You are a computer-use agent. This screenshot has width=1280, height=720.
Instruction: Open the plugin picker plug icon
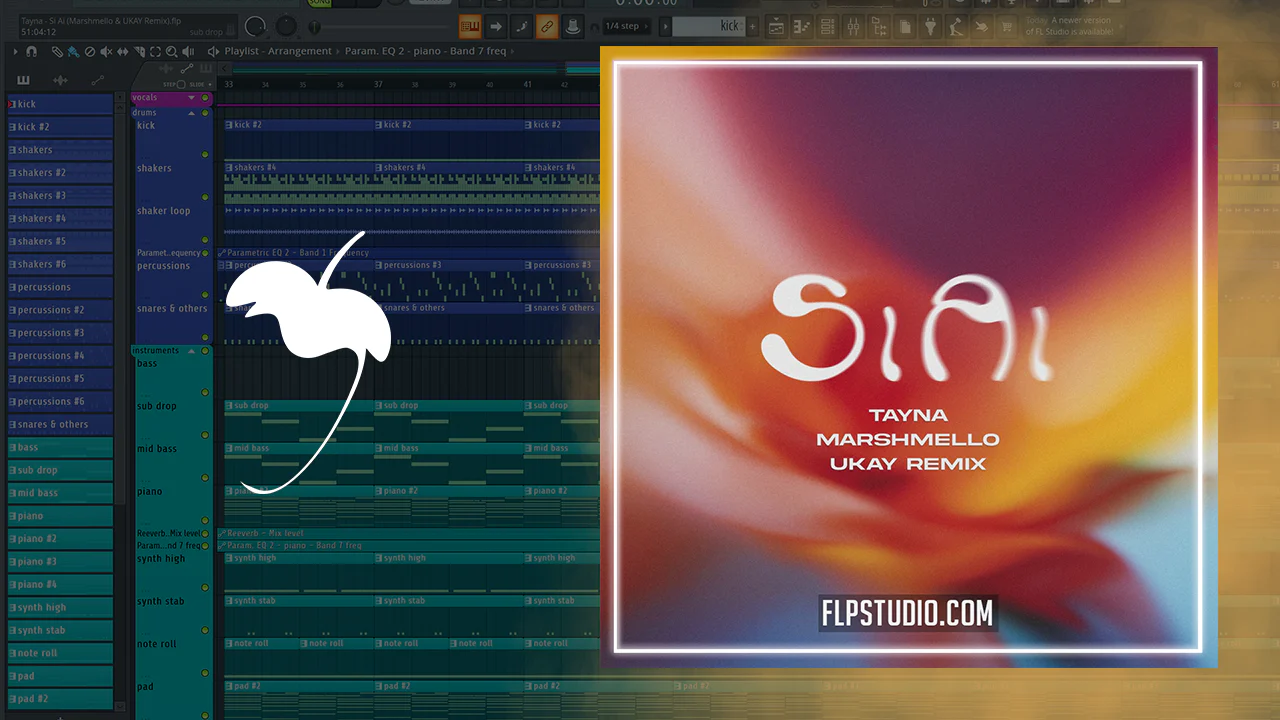click(x=930, y=27)
